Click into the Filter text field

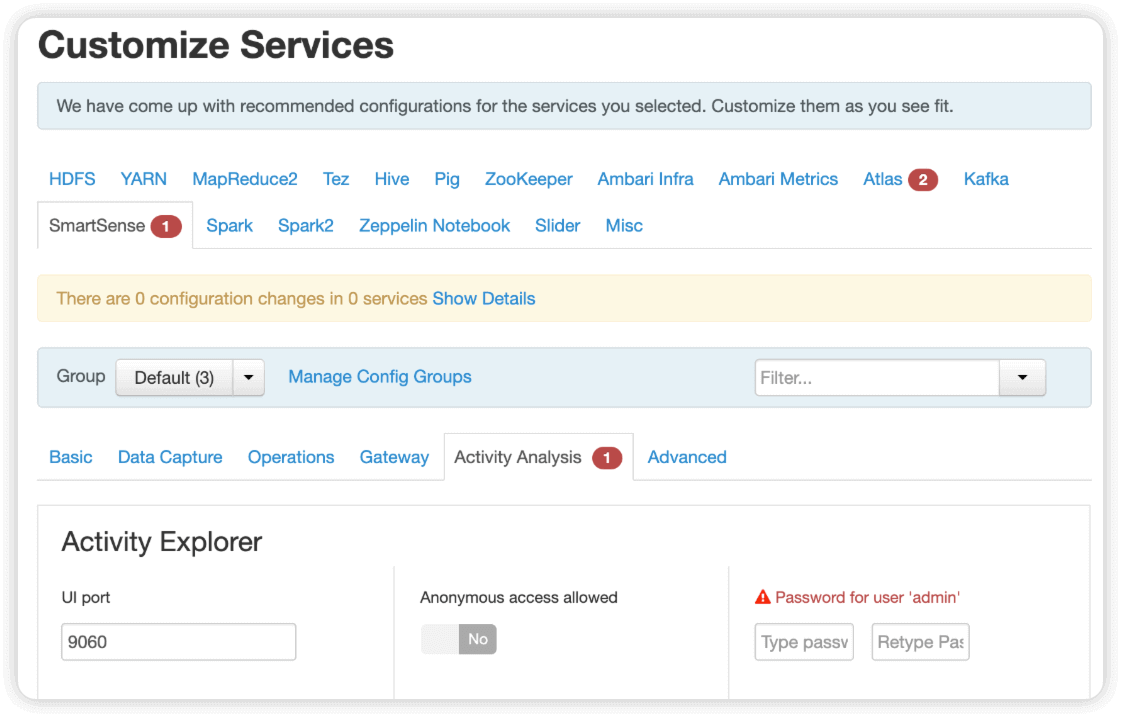pos(877,377)
